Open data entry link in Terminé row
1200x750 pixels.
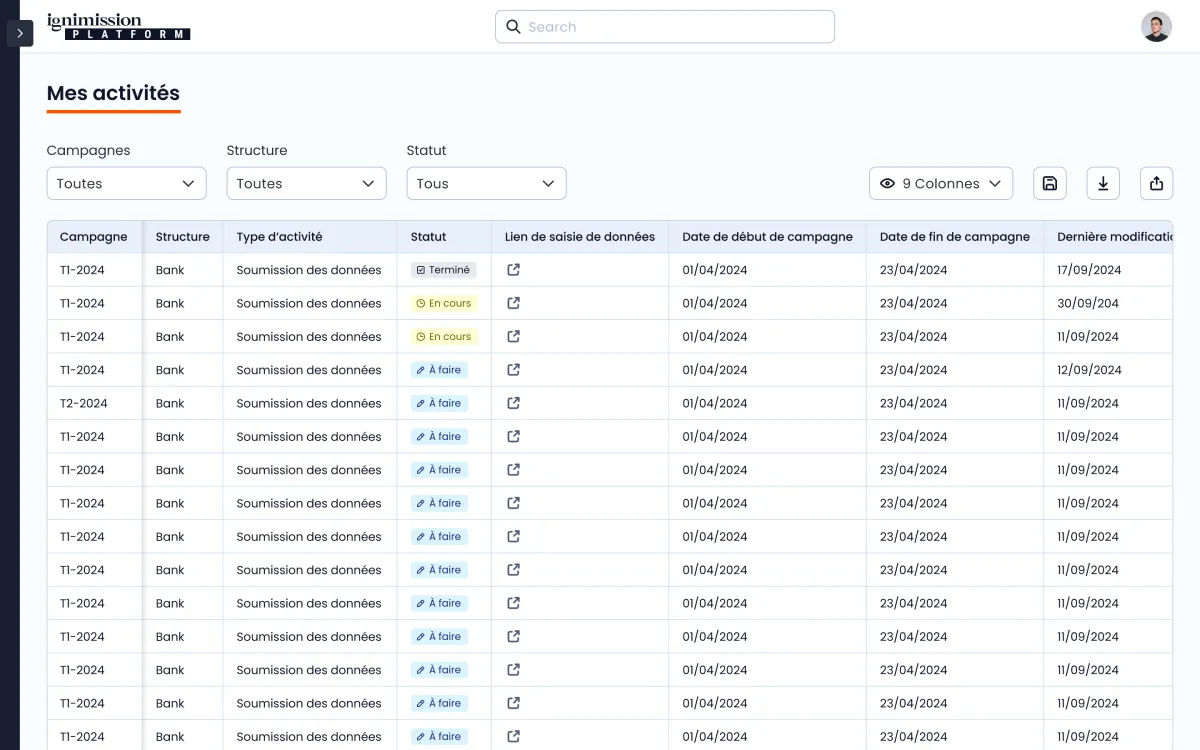coord(513,270)
